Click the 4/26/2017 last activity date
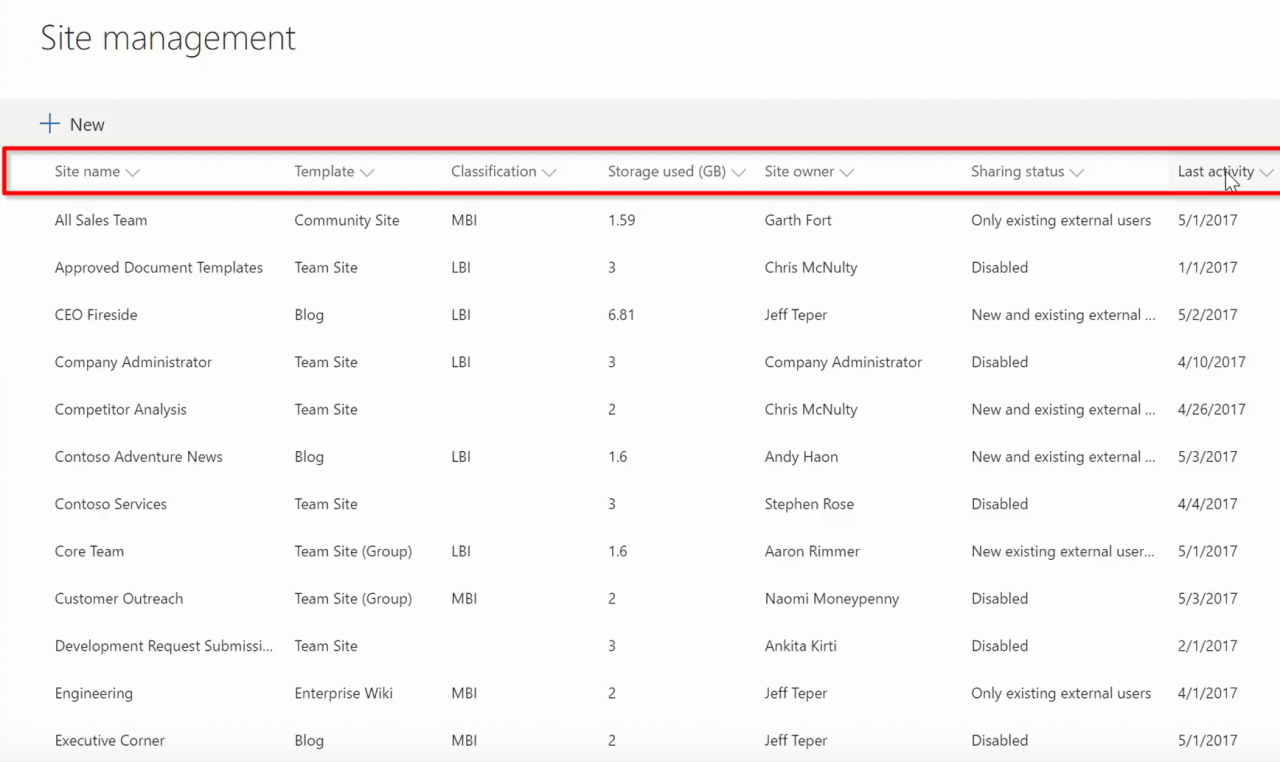The image size is (1280, 762). coord(1212,410)
